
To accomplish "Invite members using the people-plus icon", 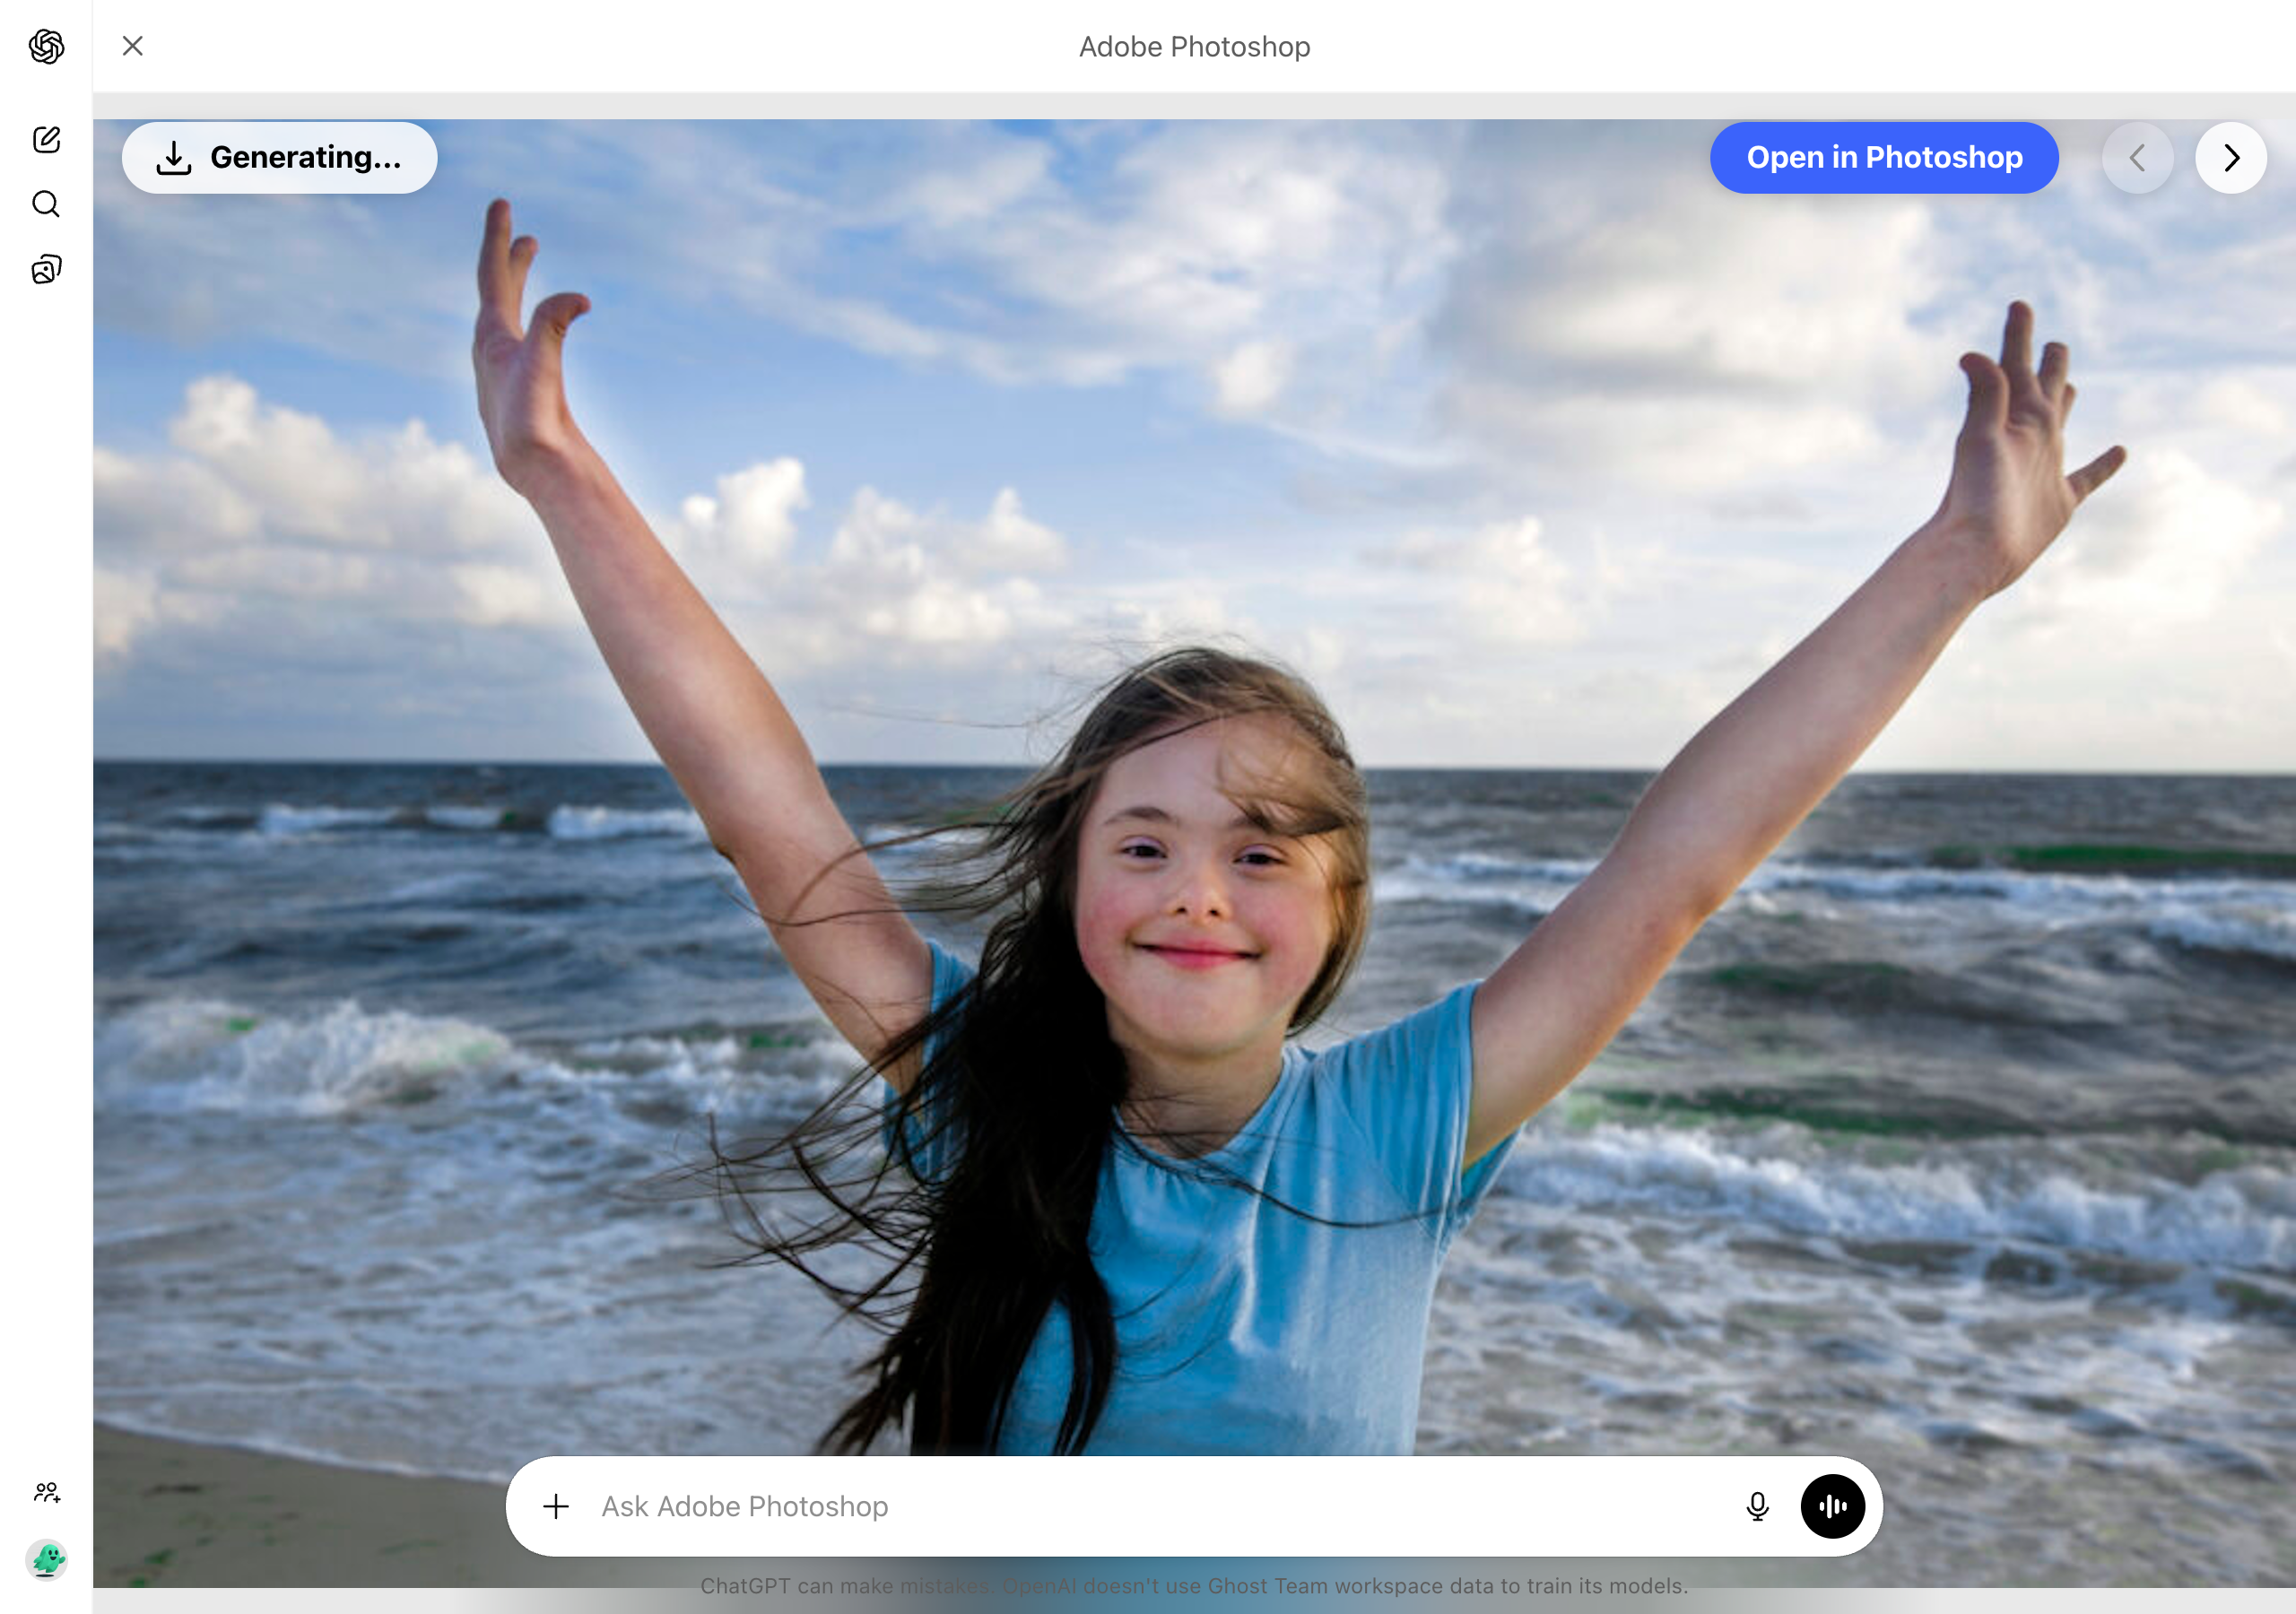I will (x=46, y=1494).
